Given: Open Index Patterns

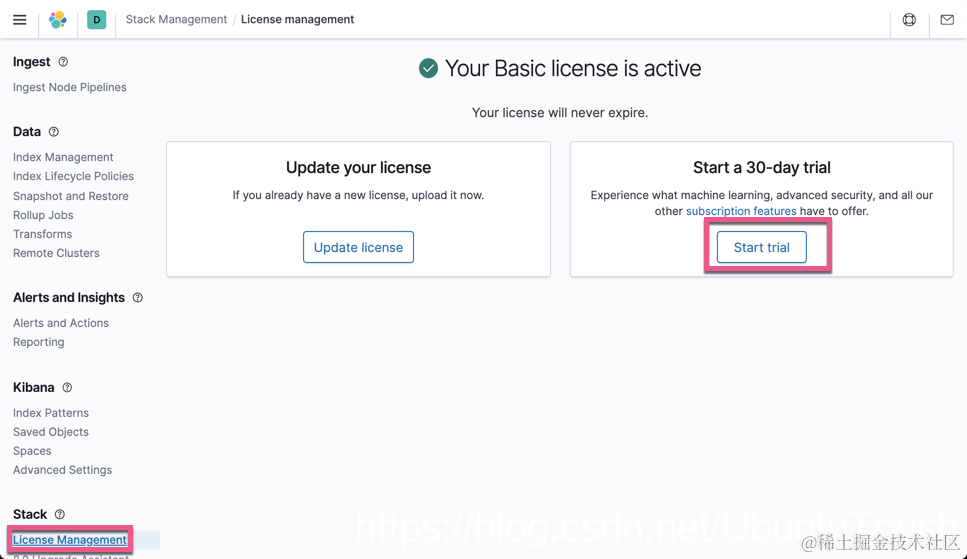Looking at the screenshot, I should coord(51,413).
